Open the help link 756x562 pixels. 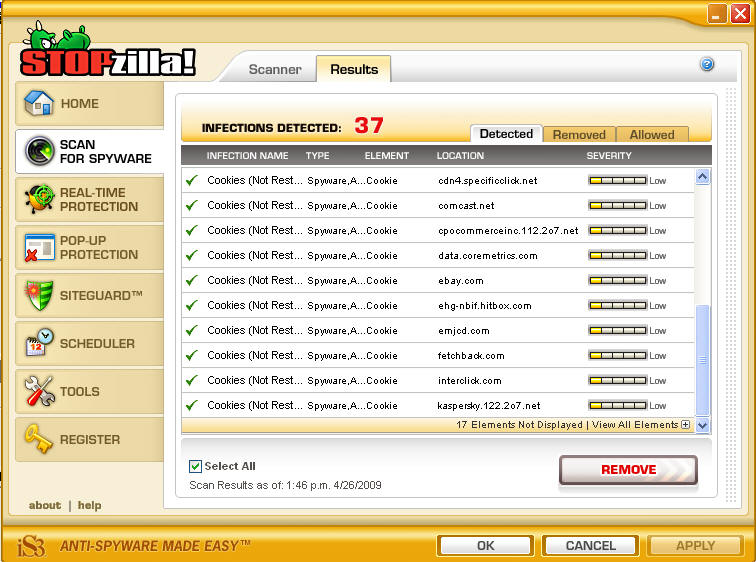point(90,505)
